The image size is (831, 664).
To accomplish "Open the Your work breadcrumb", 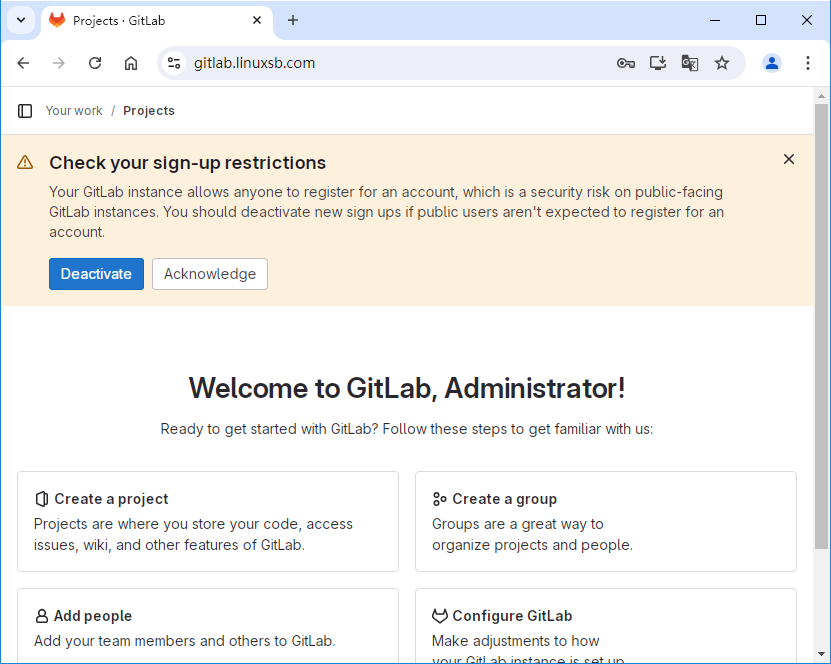I will 74,111.
